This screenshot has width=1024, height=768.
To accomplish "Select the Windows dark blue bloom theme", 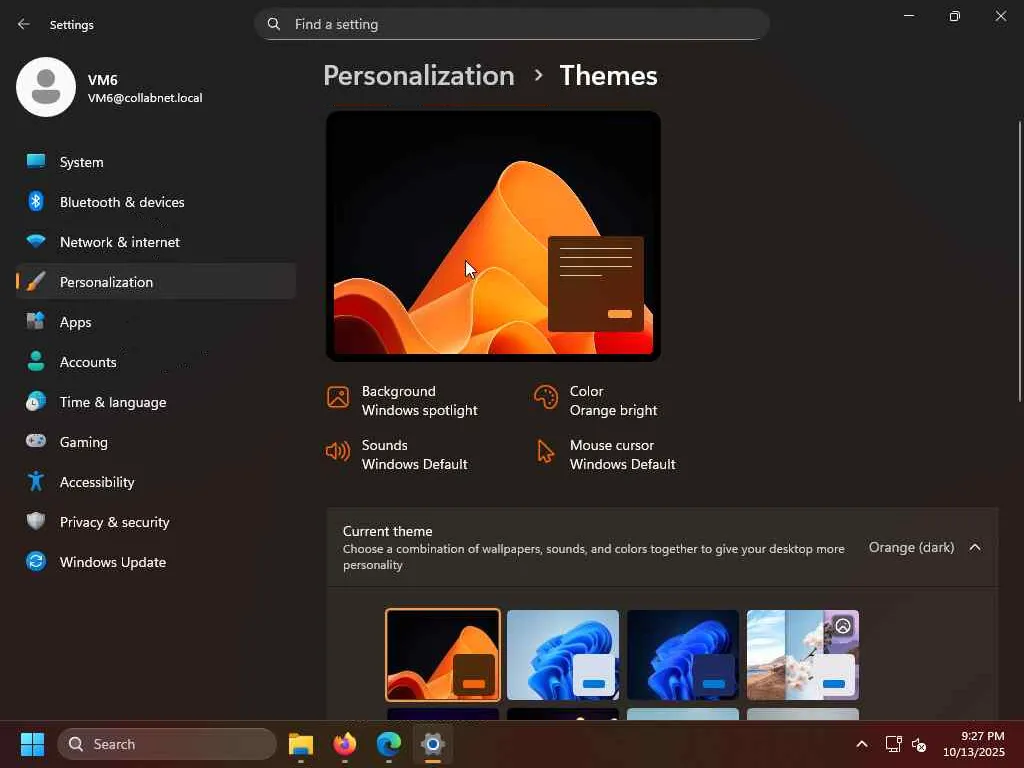I will [x=683, y=654].
